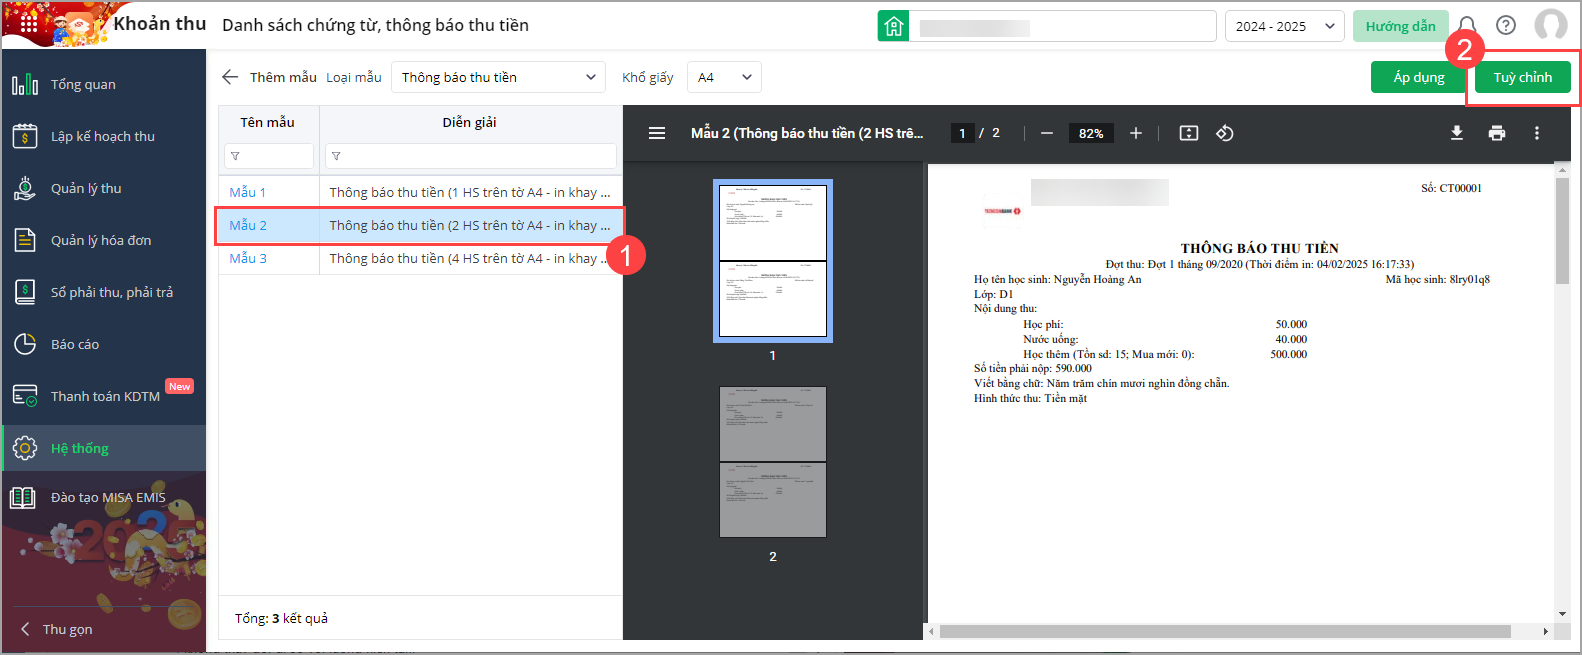1582x655 pixels.
Task: Download the PDF document
Action: (x=1457, y=133)
